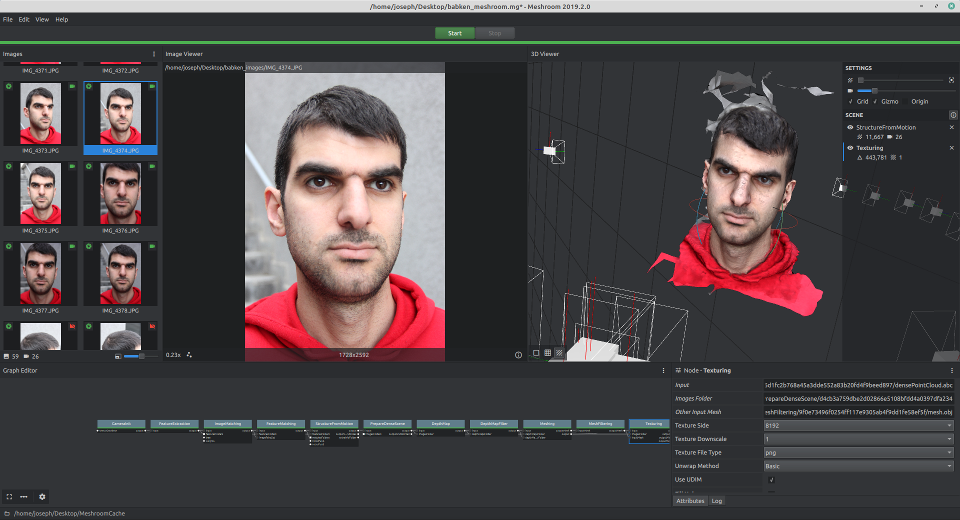This screenshot has width=960, height=520.
Task: Click the camera scale icon in Settings
Action: (x=850, y=91)
